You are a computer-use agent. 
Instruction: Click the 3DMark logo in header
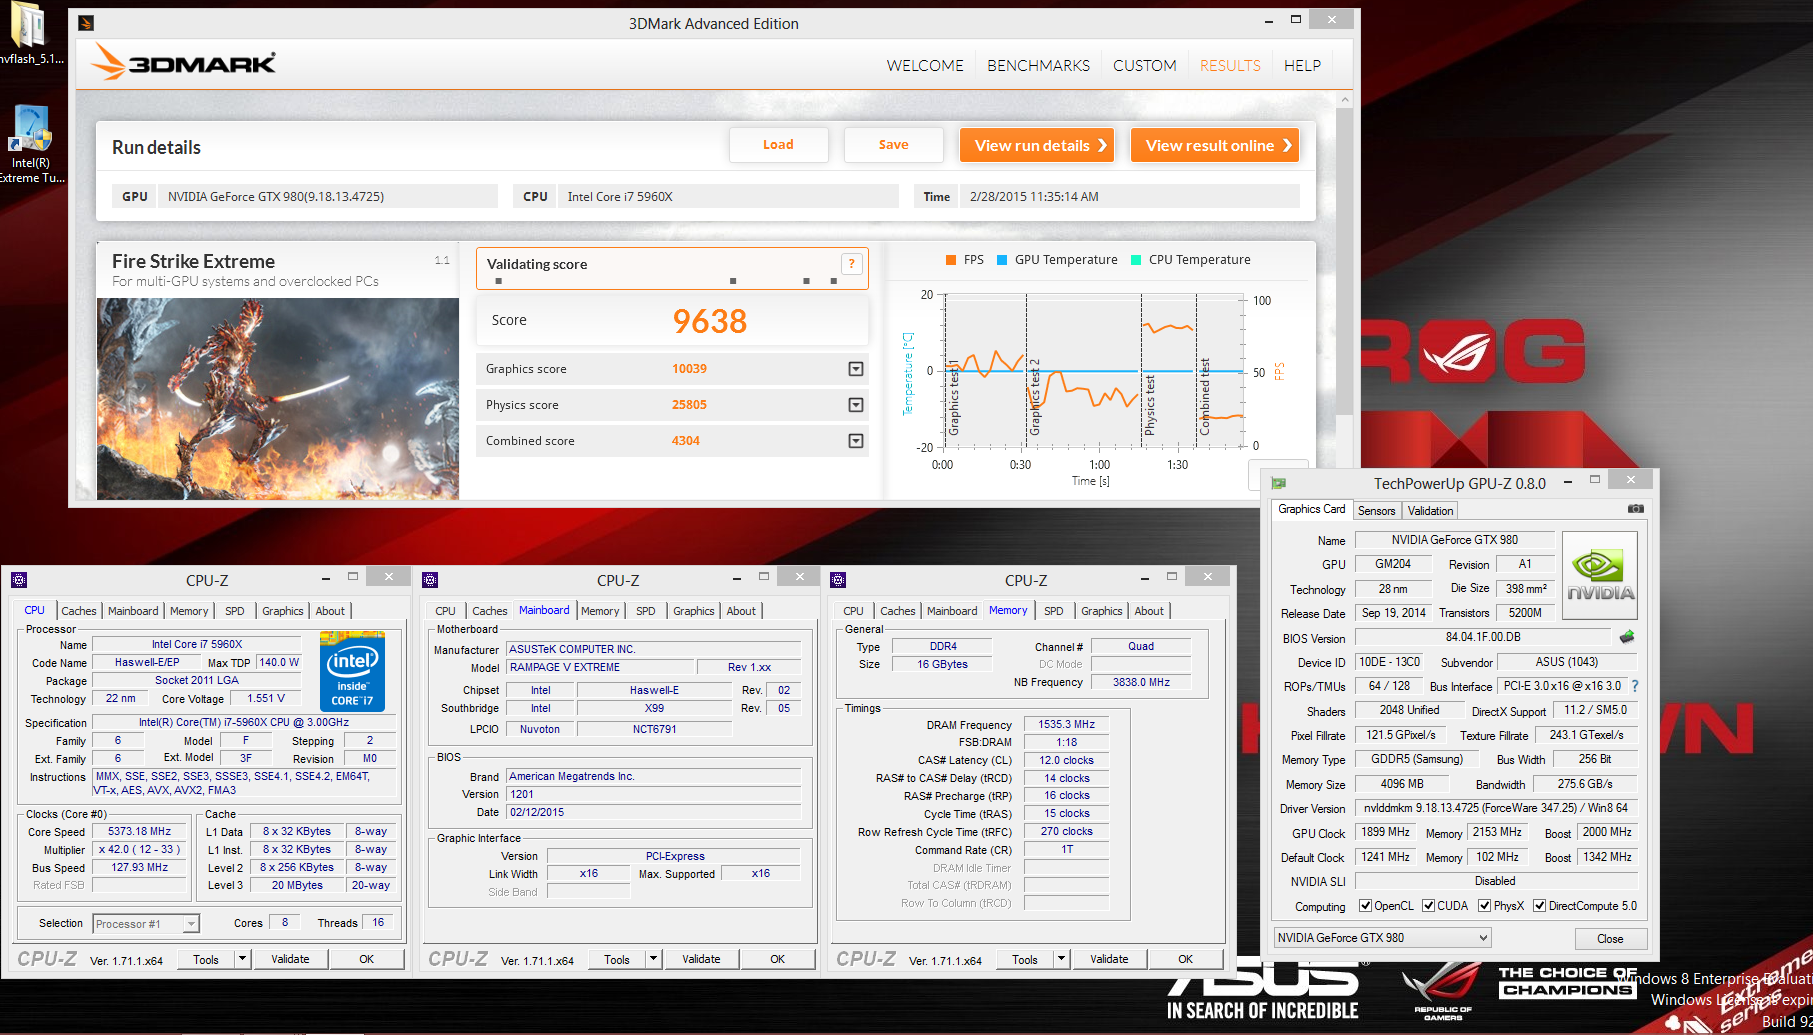(184, 63)
